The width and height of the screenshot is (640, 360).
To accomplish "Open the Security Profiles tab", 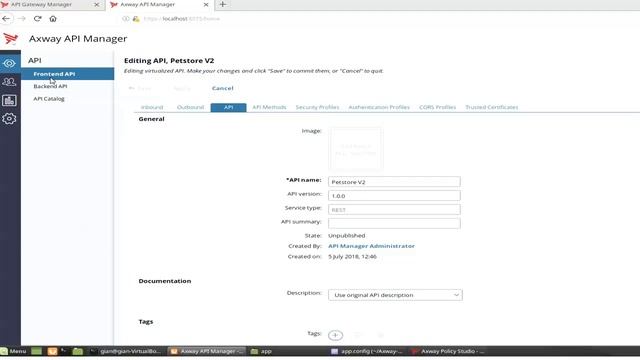I will 317,107.
